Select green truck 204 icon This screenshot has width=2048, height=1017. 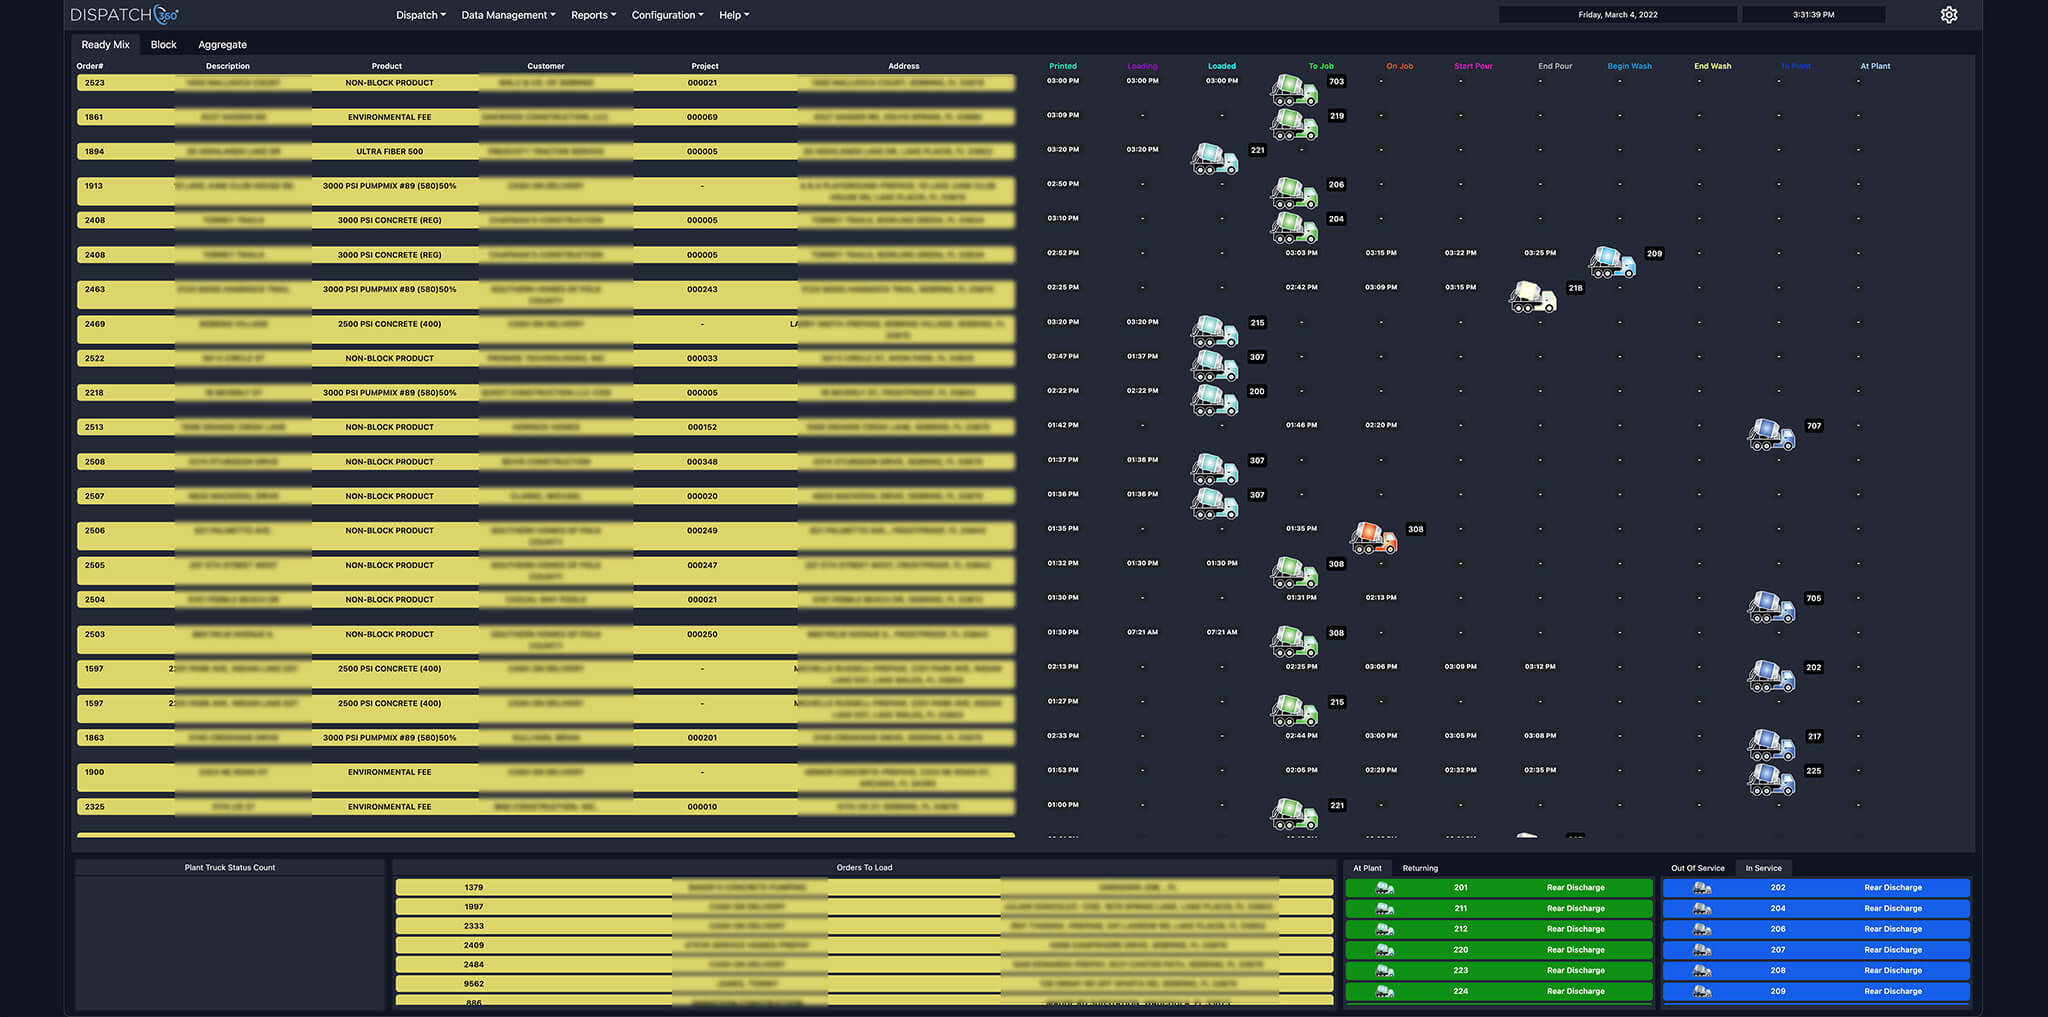tap(1294, 228)
